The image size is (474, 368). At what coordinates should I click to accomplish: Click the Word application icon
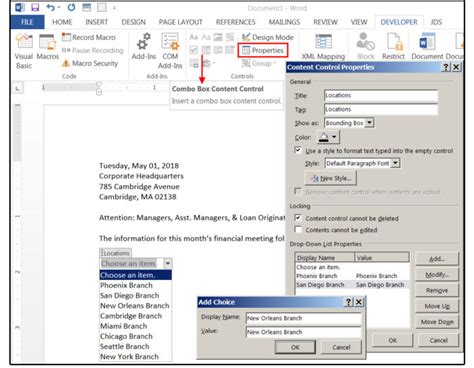[20, 7]
